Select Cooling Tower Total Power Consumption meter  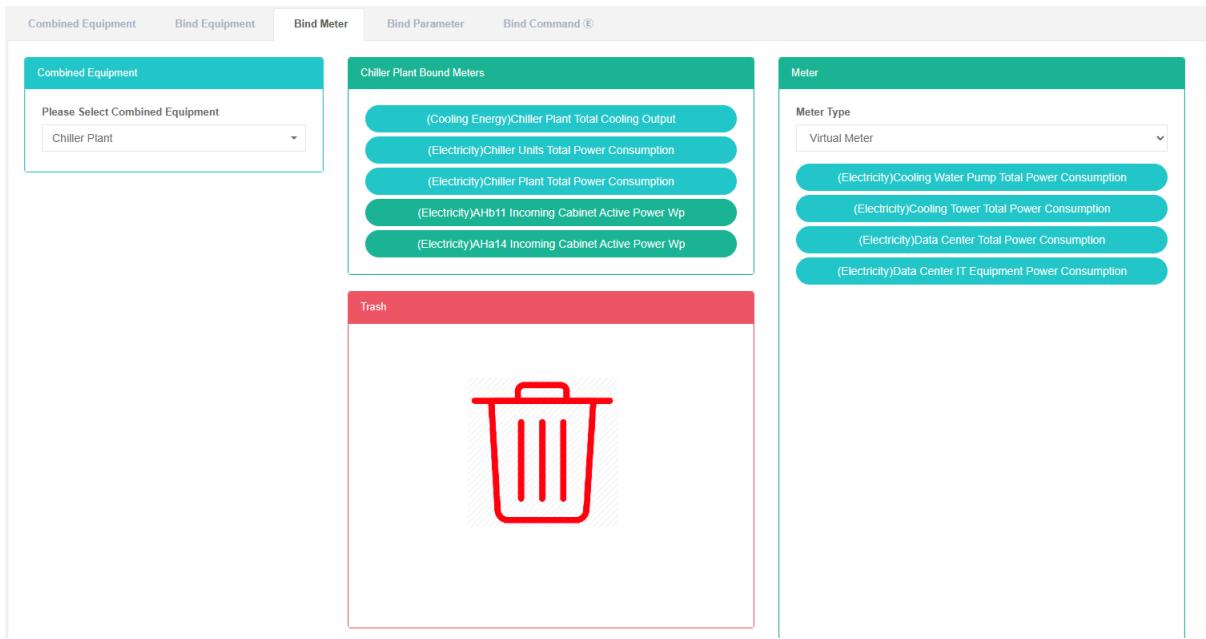981,208
